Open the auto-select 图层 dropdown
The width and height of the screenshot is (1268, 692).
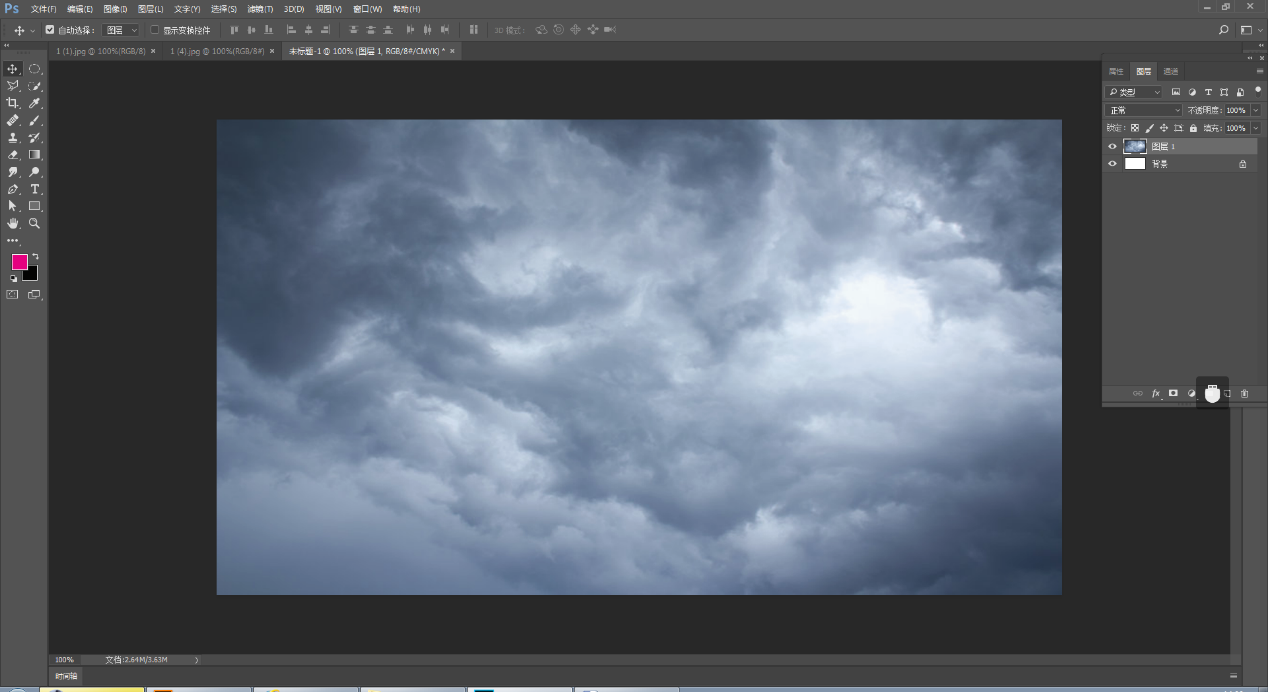pyautogui.click(x=122, y=30)
